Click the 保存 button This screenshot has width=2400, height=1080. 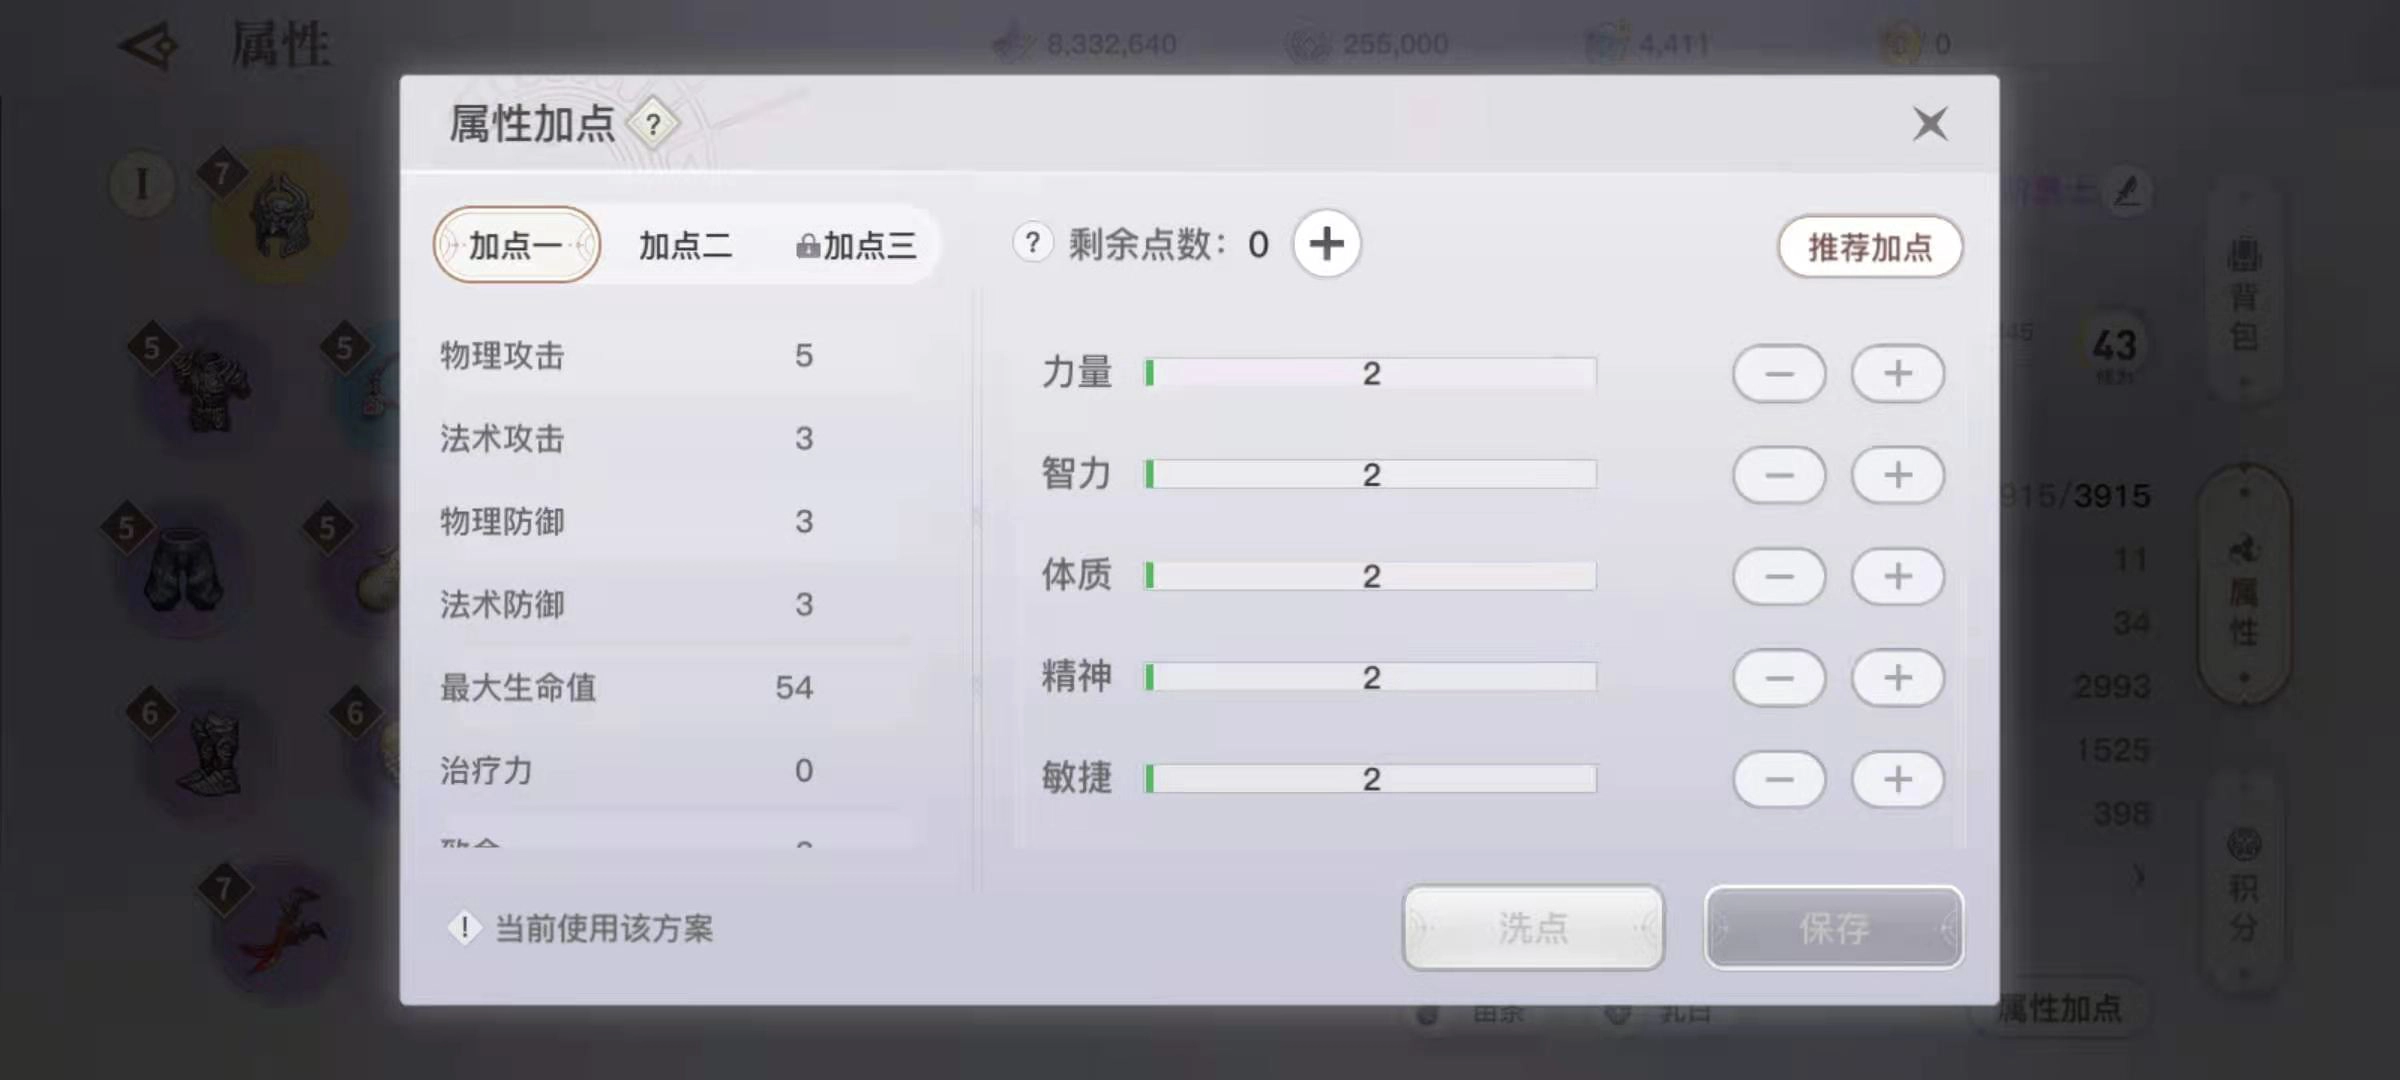[x=1833, y=928]
